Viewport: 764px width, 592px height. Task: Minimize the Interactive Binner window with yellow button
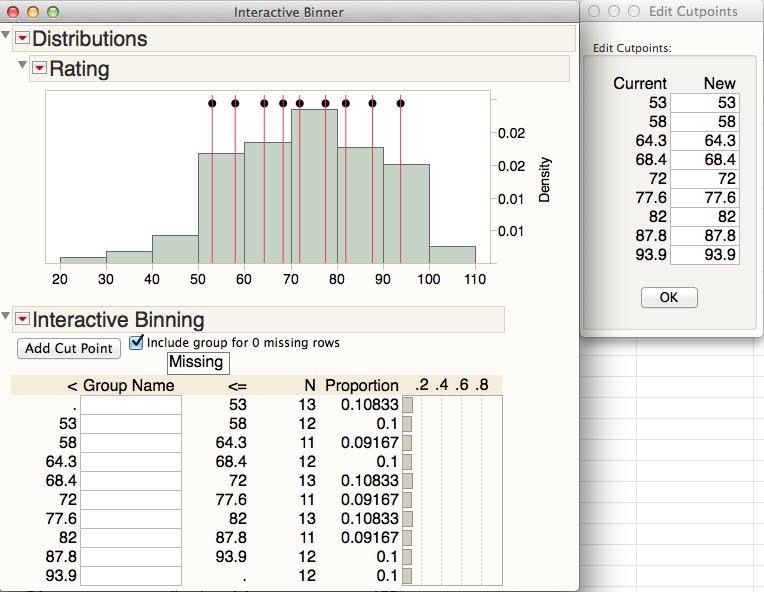tap(32, 12)
